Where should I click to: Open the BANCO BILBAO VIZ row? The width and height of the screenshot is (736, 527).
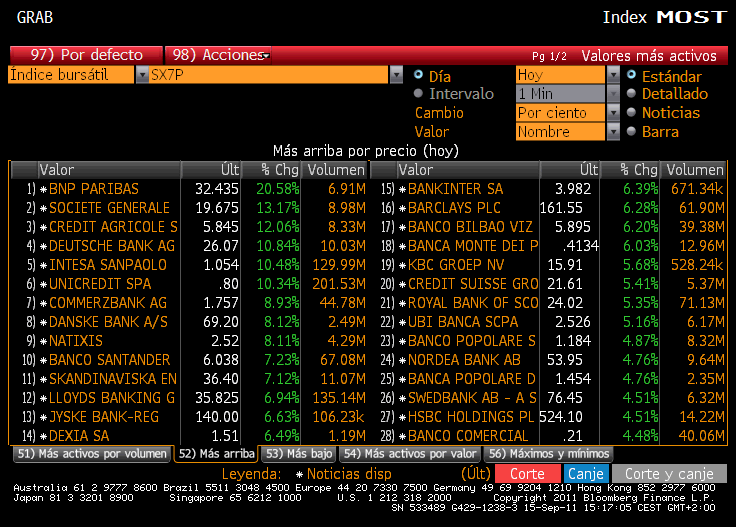[549, 227]
